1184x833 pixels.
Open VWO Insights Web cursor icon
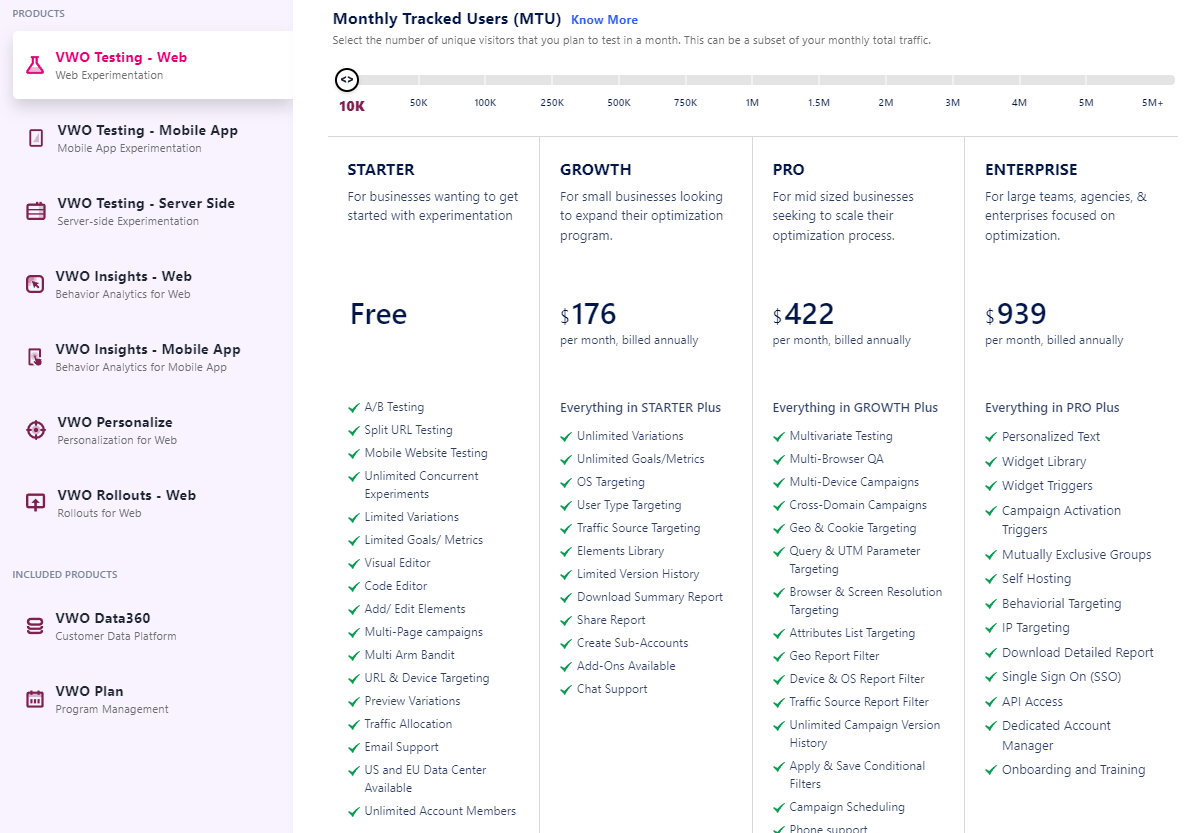pos(35,284)
